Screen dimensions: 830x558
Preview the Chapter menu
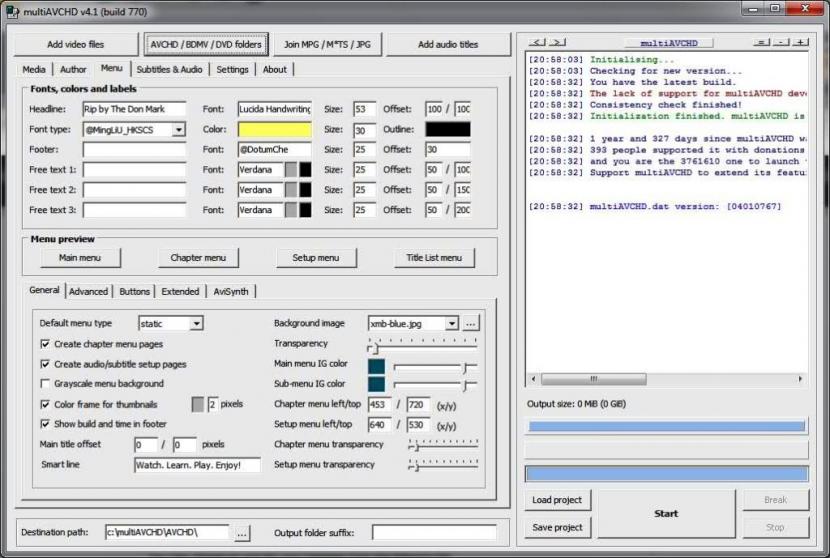click(x=199, y=258)
